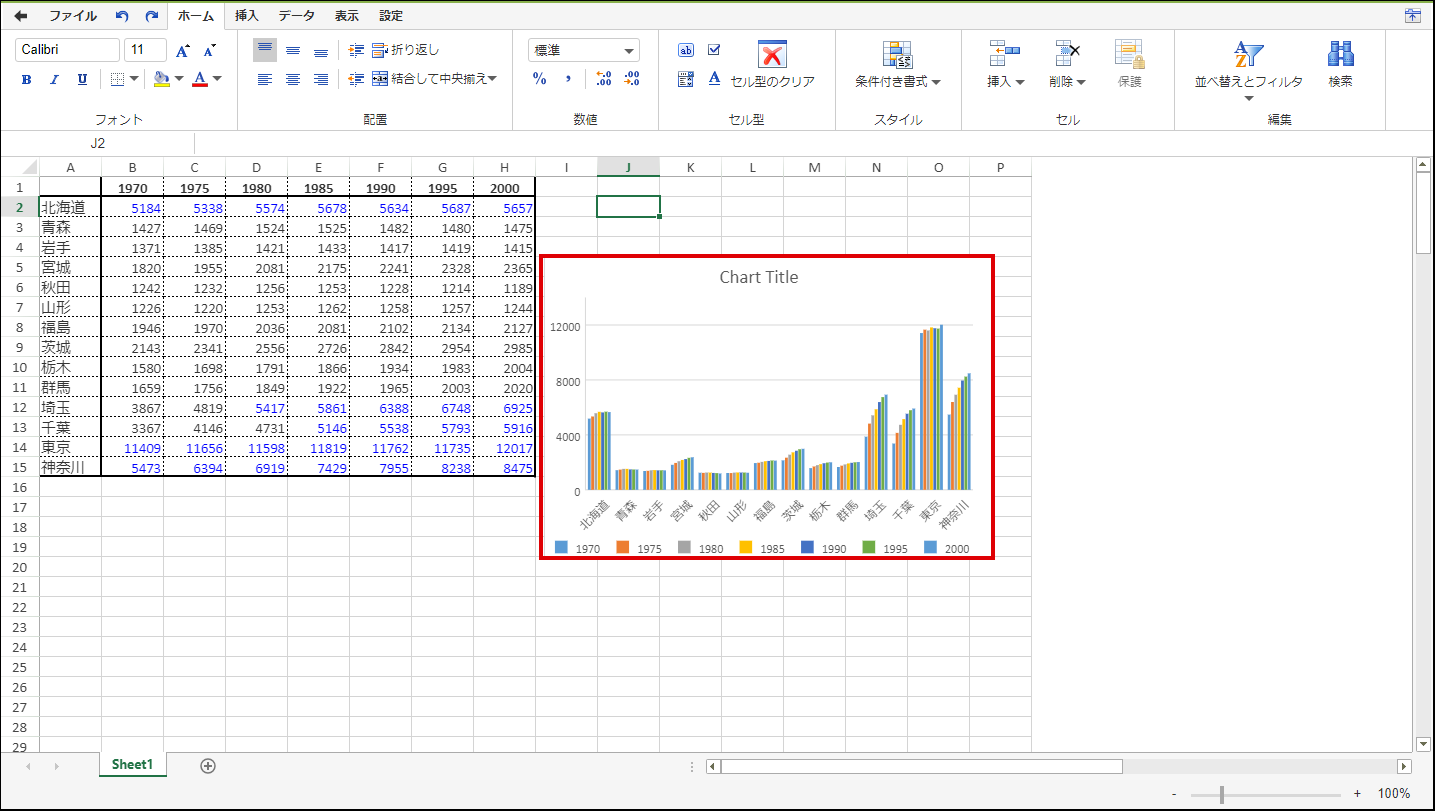Image resolution: width=1435 pixels, height=811 pixels.
Task: Increase decimal places icon
Action: (x=603, y=79)
